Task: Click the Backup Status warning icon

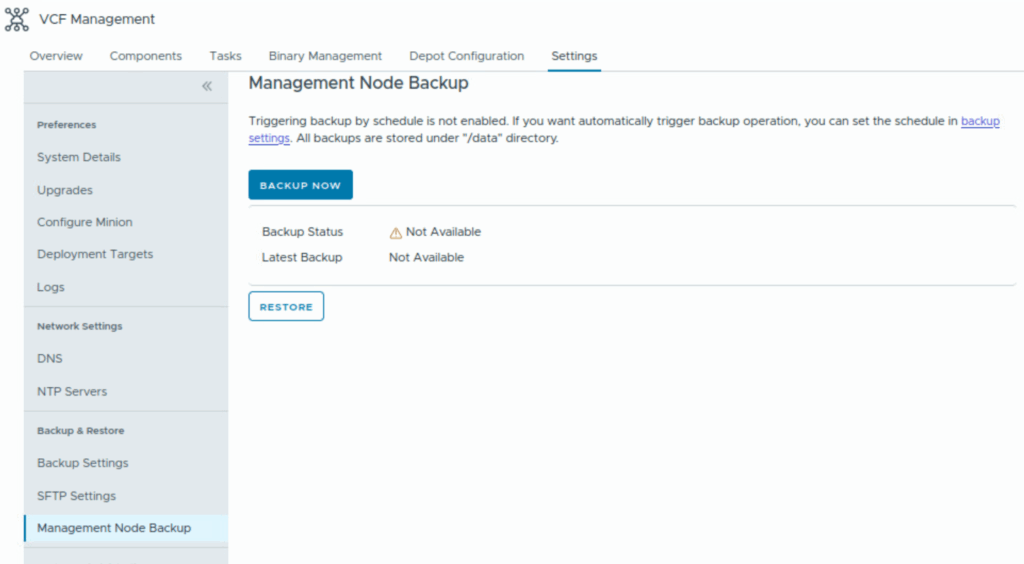Action: point(396,232)
